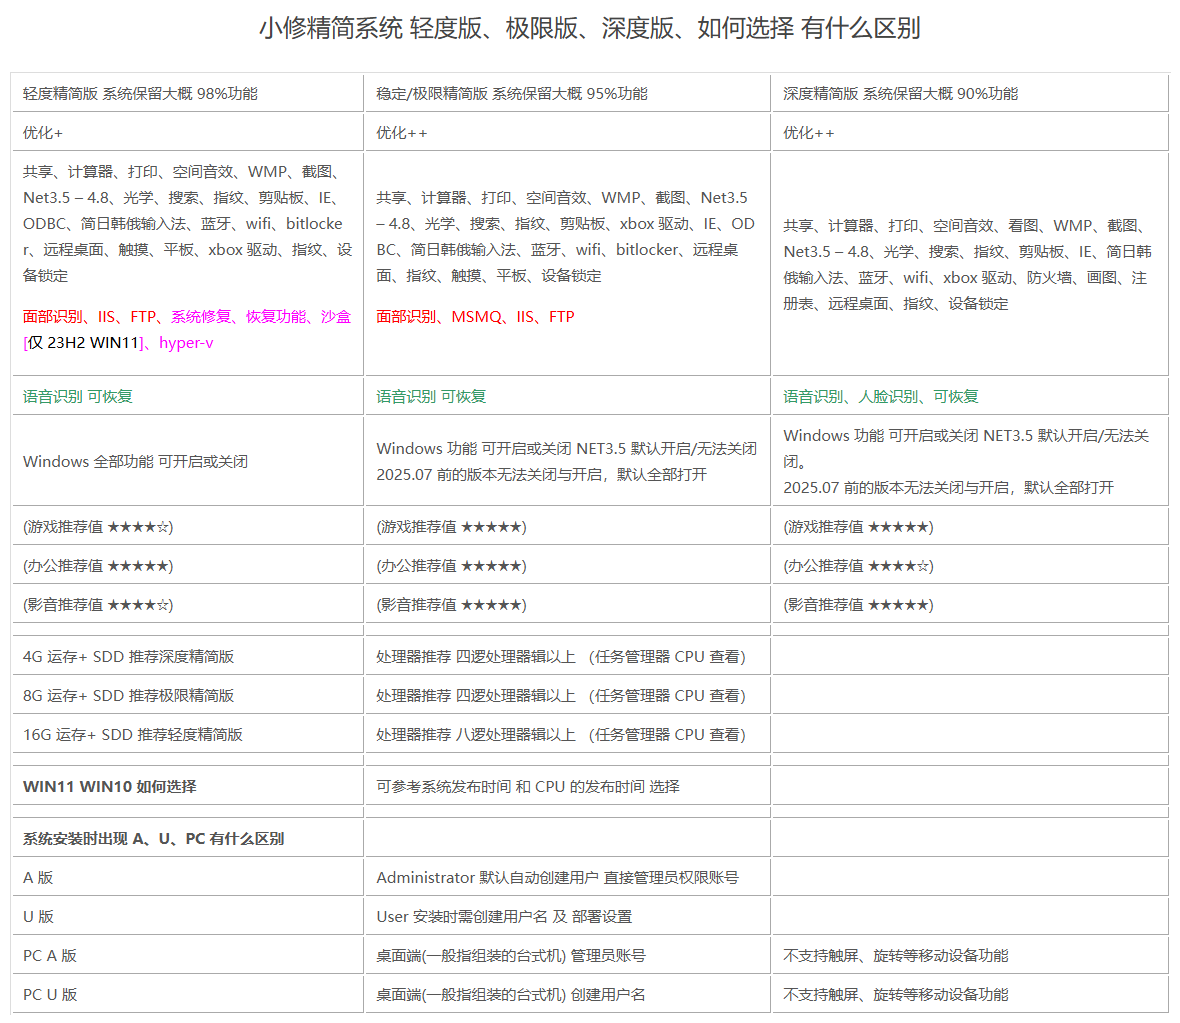Click the 稳定/极限精简版 95%功能 header cell
The width and height of the screenshot is (1180, 1023).
(x=511, y=93)
